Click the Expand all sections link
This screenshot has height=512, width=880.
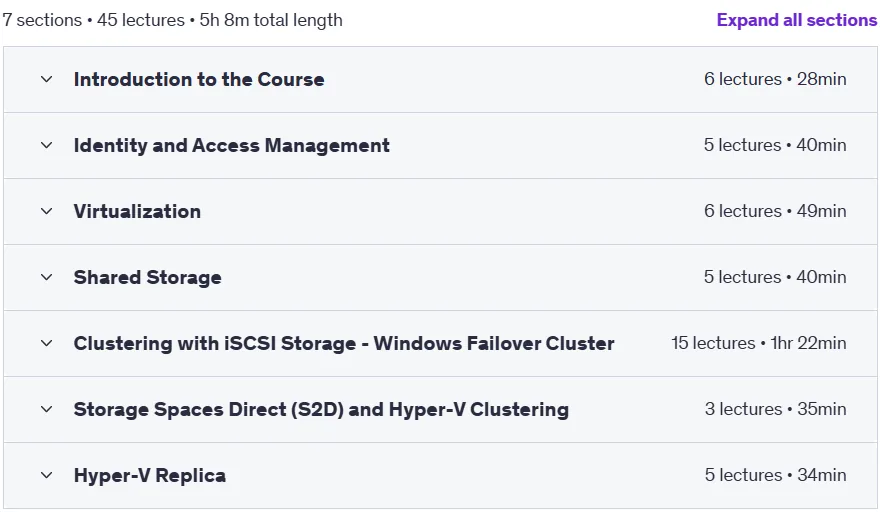(796, 20)
